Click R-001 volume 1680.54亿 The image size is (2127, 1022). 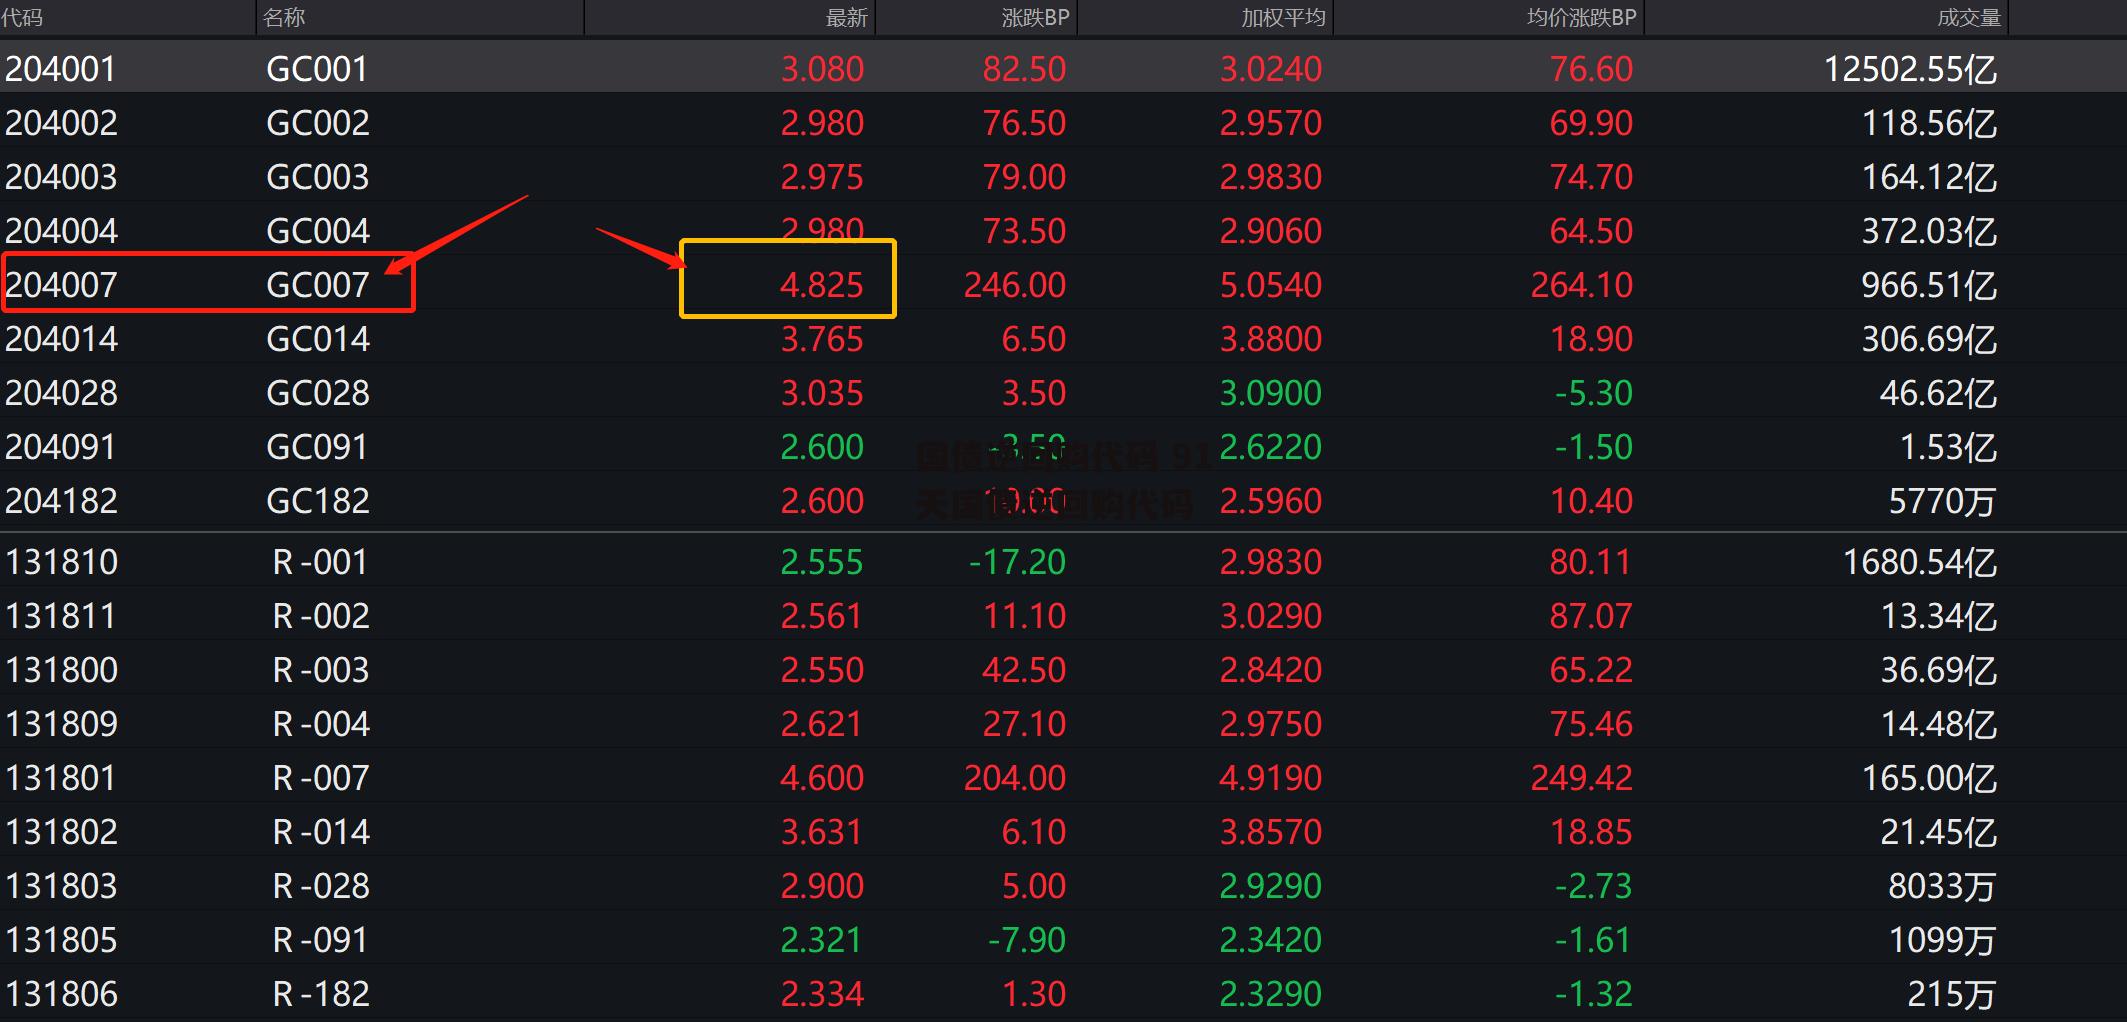point(1920,562)
